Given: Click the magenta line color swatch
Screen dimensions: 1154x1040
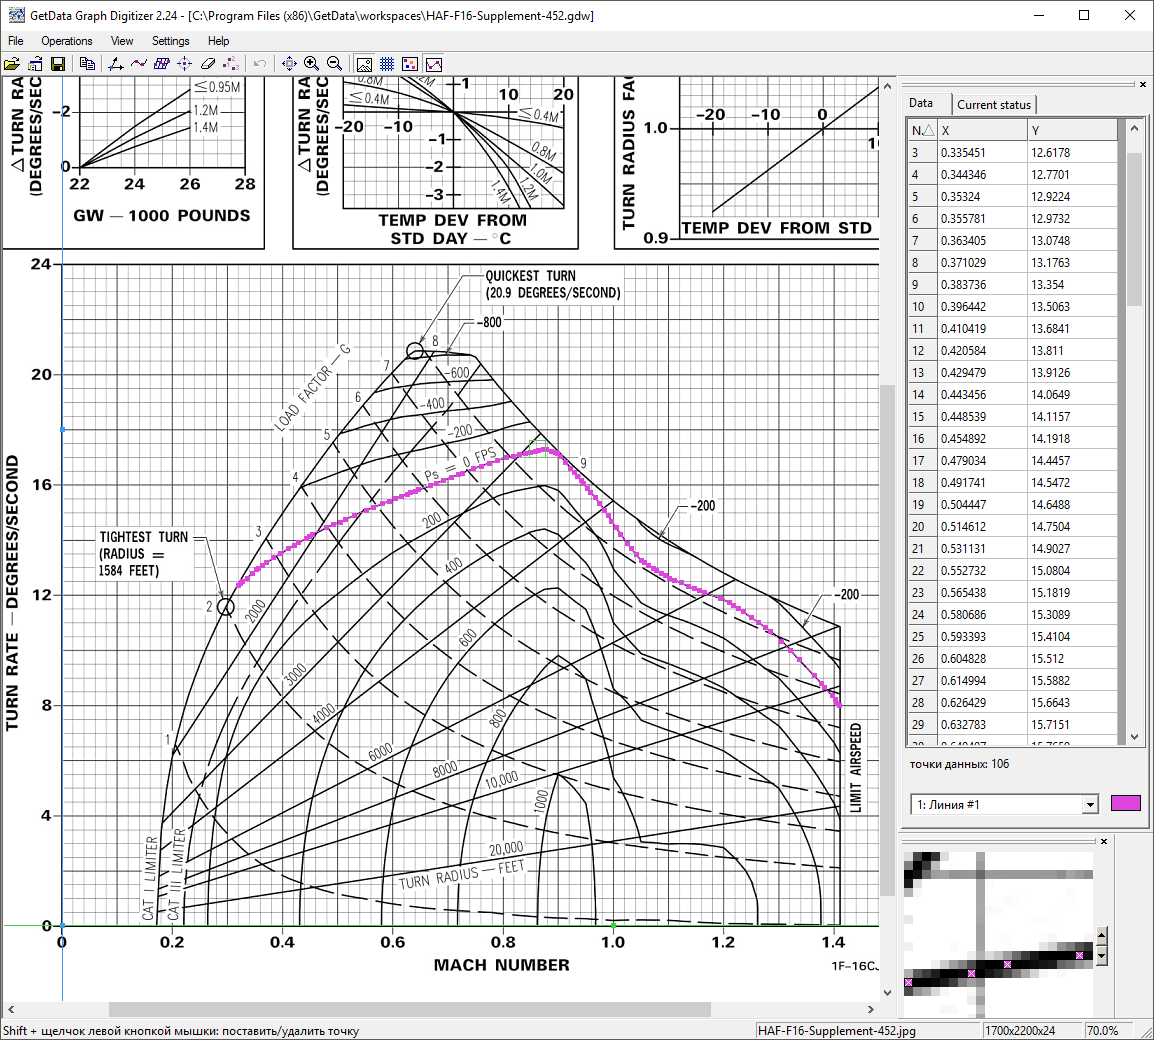Looking at the screenshot, I should (1125, 804).
